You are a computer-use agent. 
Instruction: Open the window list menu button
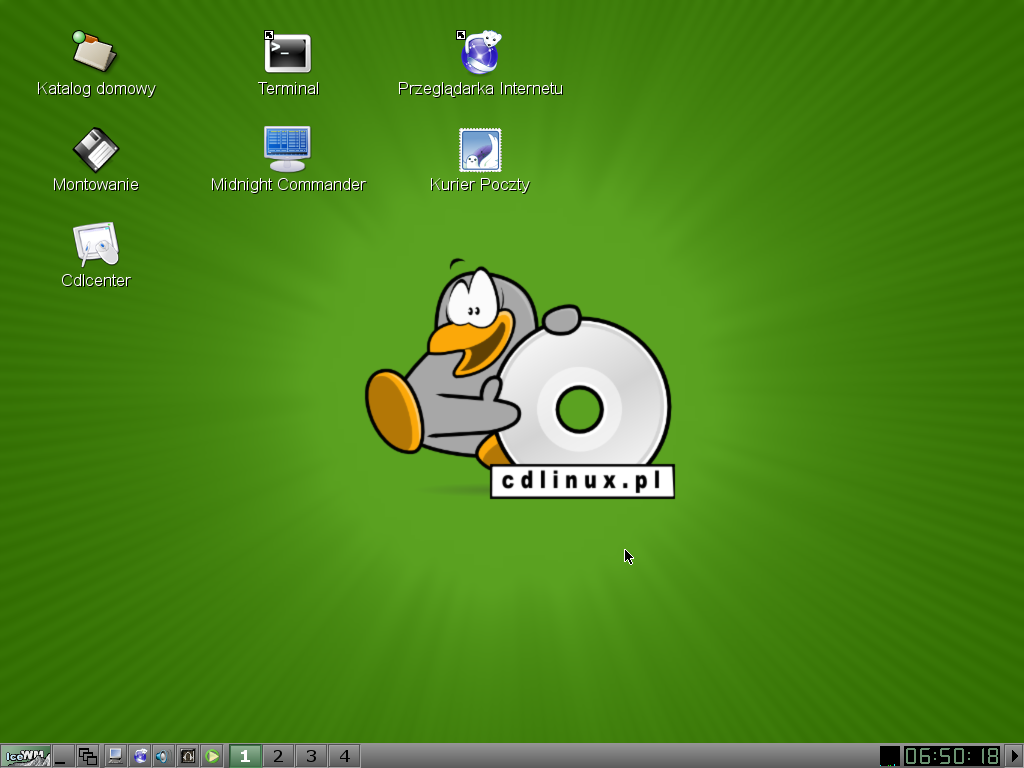[x=88, y=756]
